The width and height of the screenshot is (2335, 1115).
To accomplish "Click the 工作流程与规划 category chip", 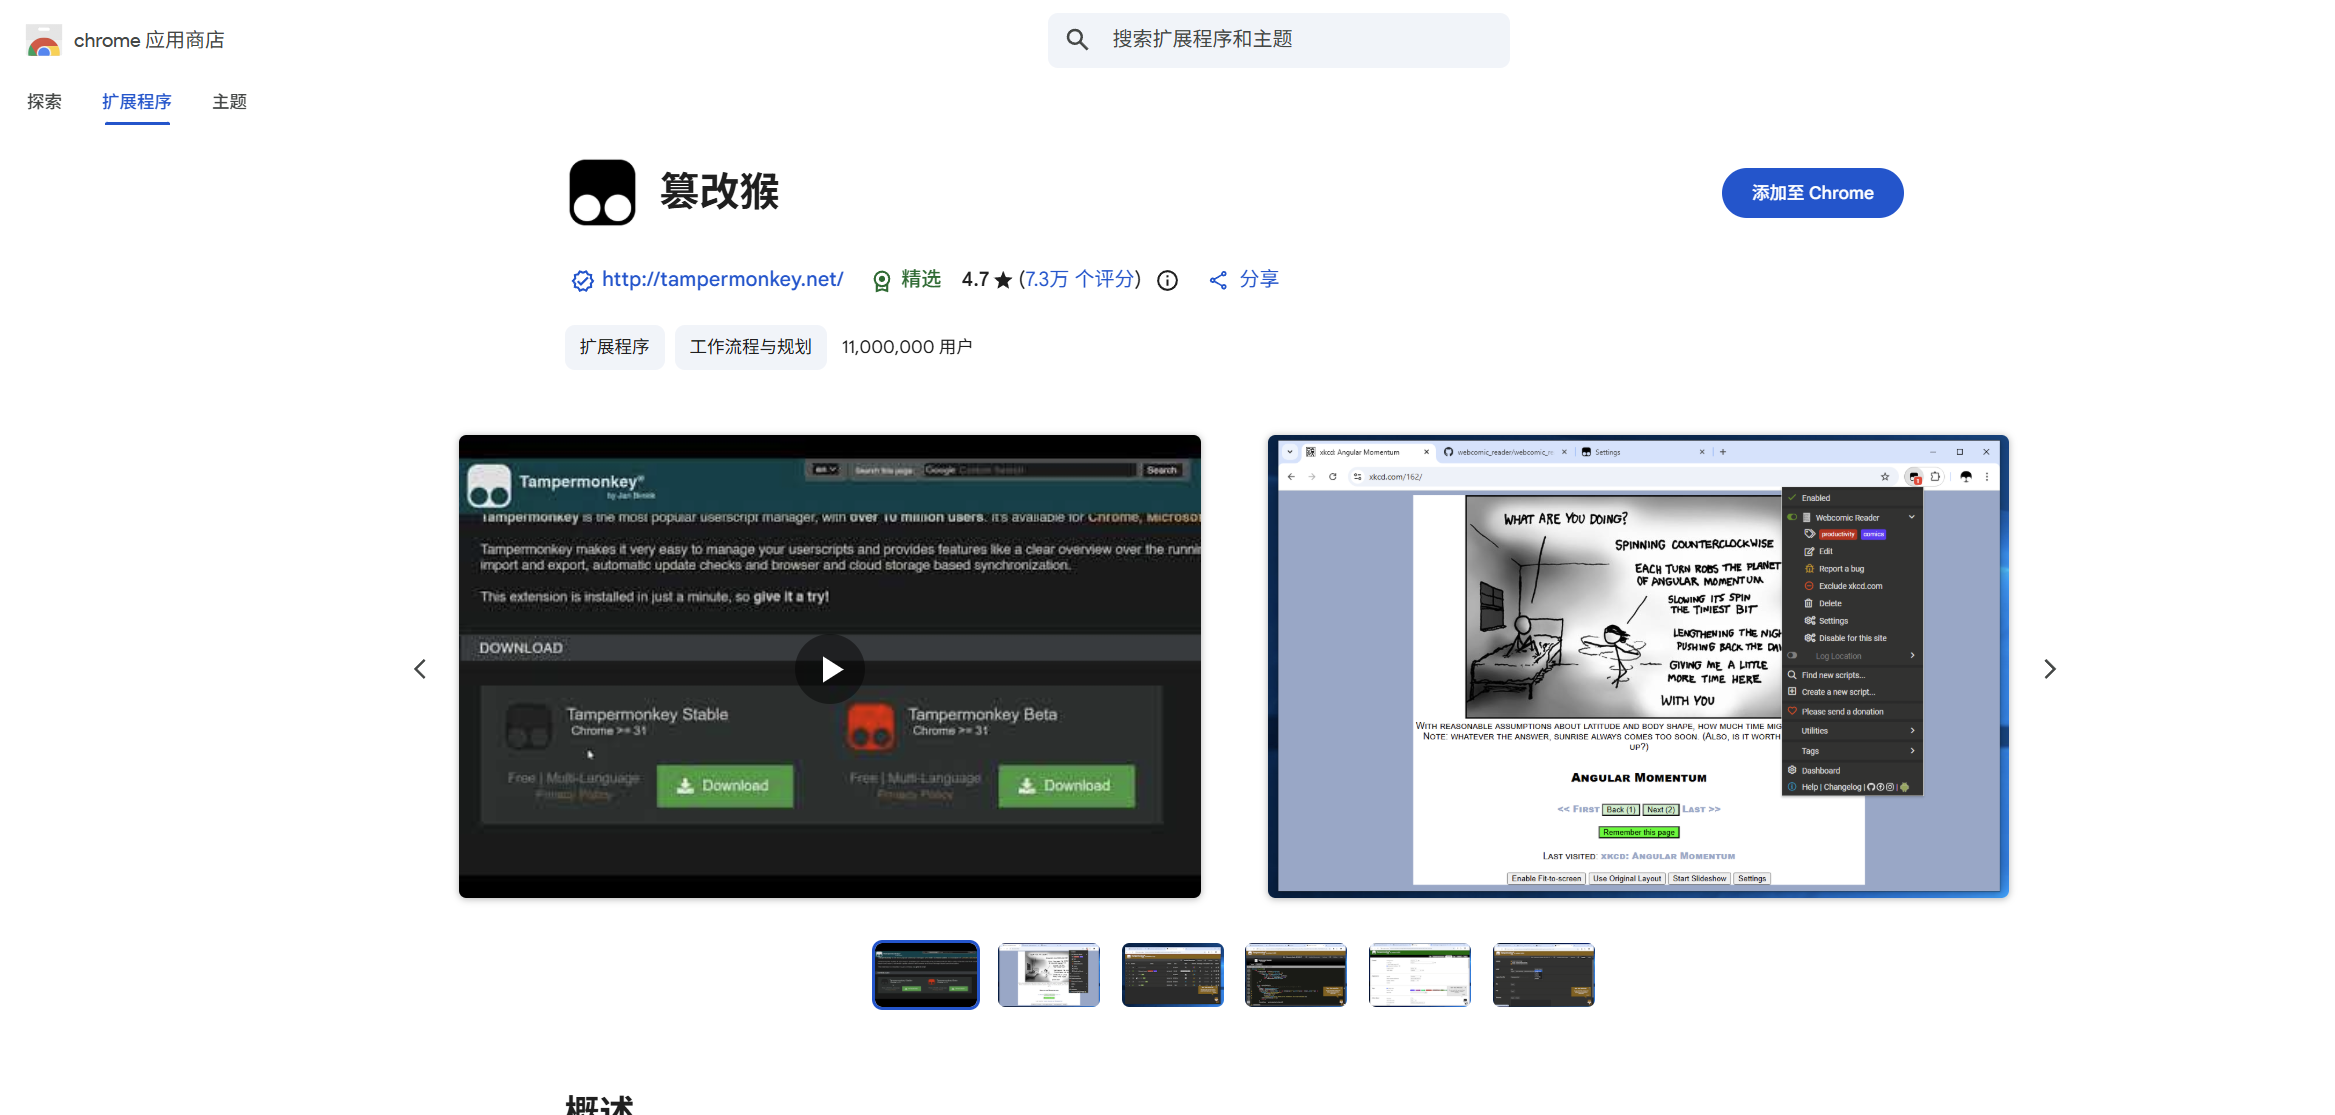I will pyautogui.click(x=750, y=347).
